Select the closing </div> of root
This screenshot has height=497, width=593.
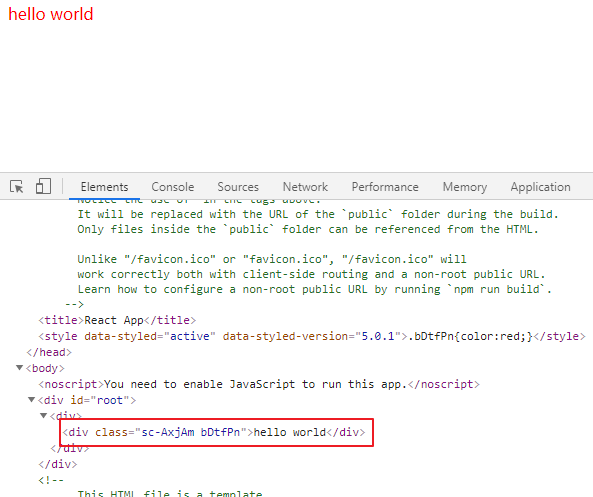pyautogui.click(x=57, y=464)
